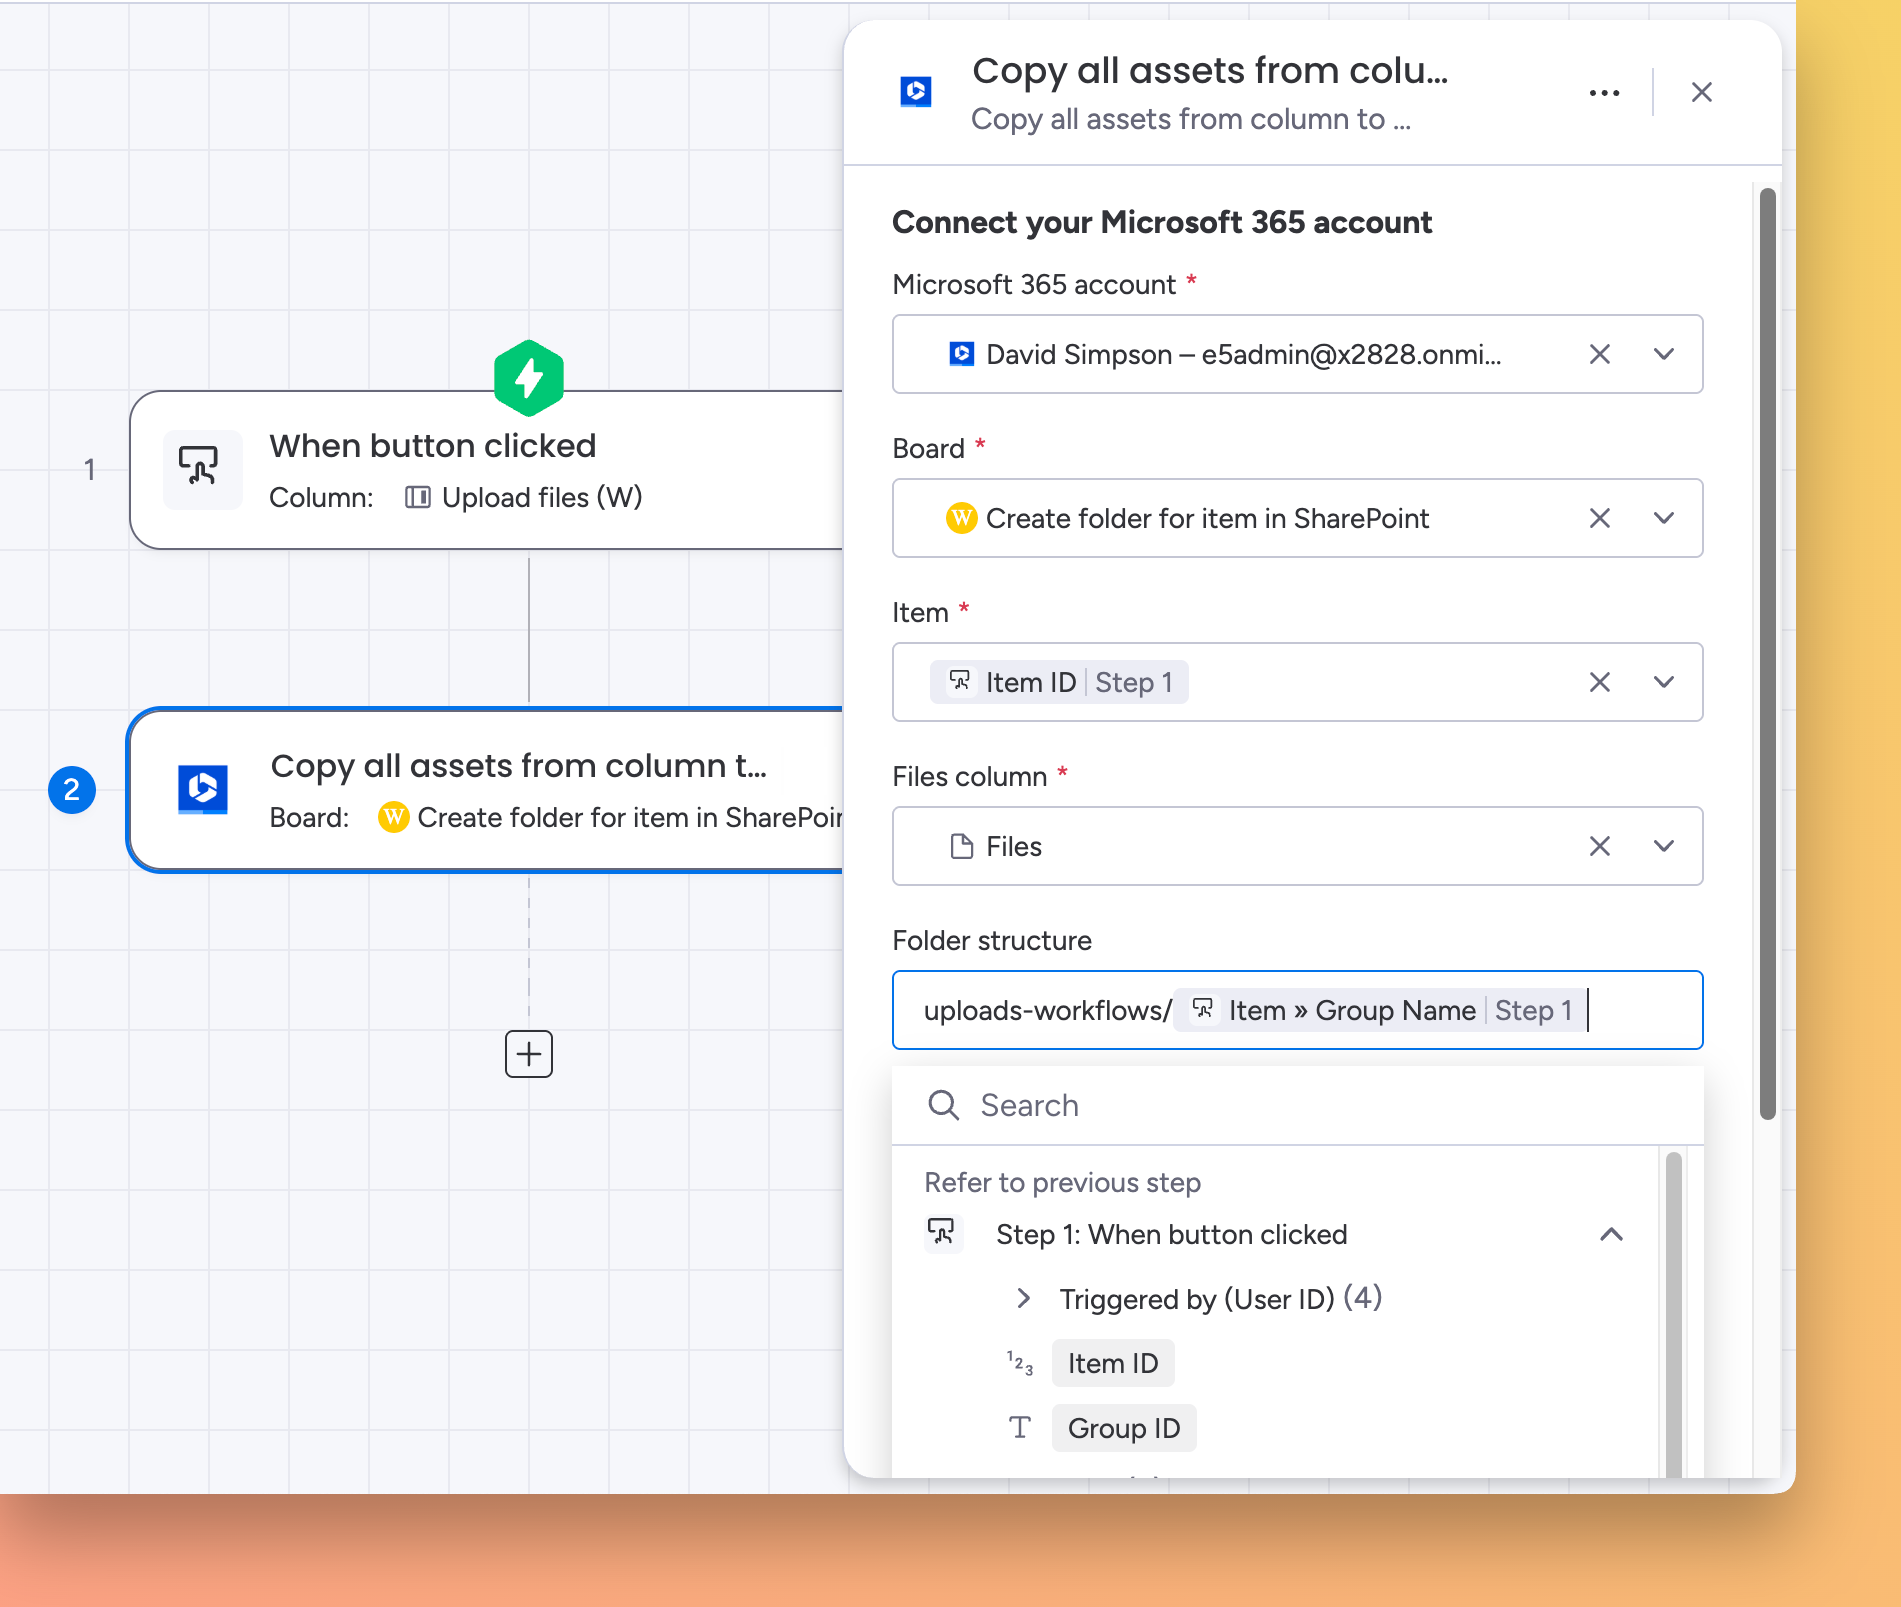Open the Files column dropdown chevron
The image size is (1901, 1607).
click(x=1663, y=846)
